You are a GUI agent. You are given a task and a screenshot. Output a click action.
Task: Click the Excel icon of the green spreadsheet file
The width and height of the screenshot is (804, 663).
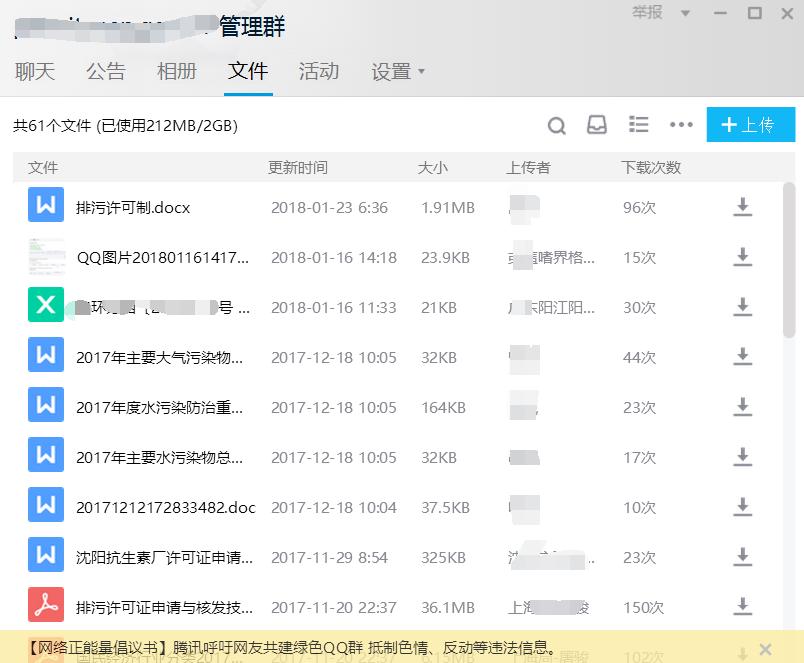coord(45,306)
